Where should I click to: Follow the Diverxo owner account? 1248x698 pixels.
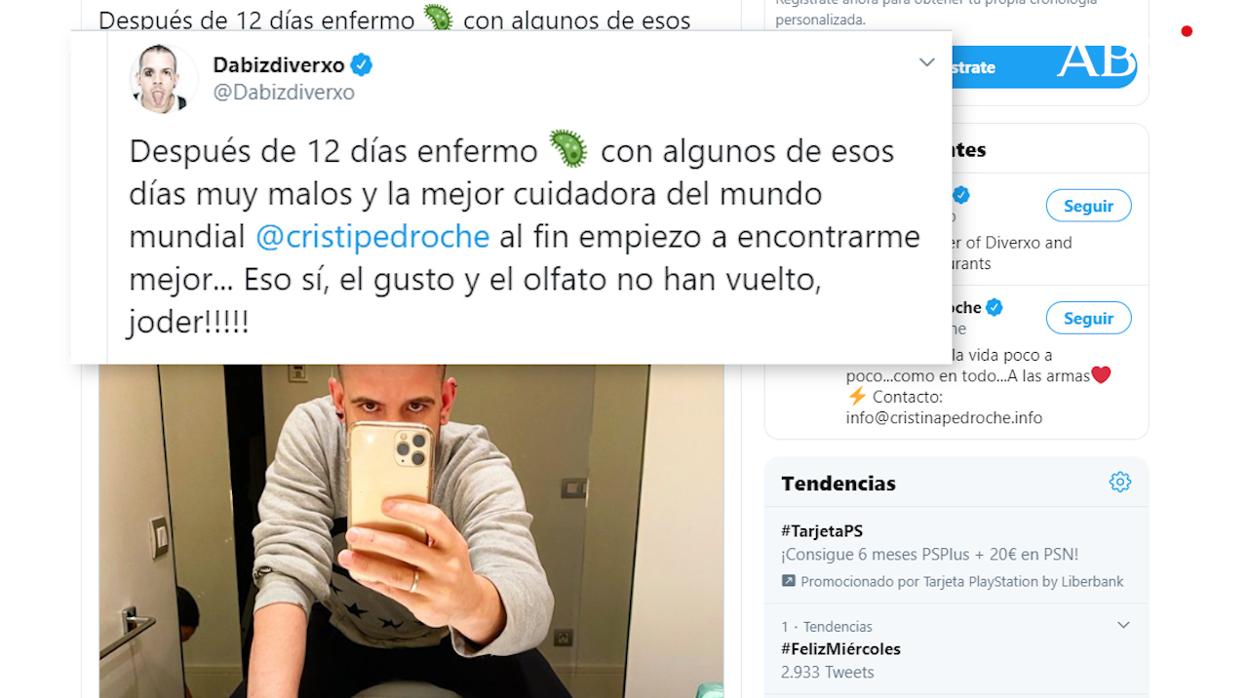[1088, 206]
